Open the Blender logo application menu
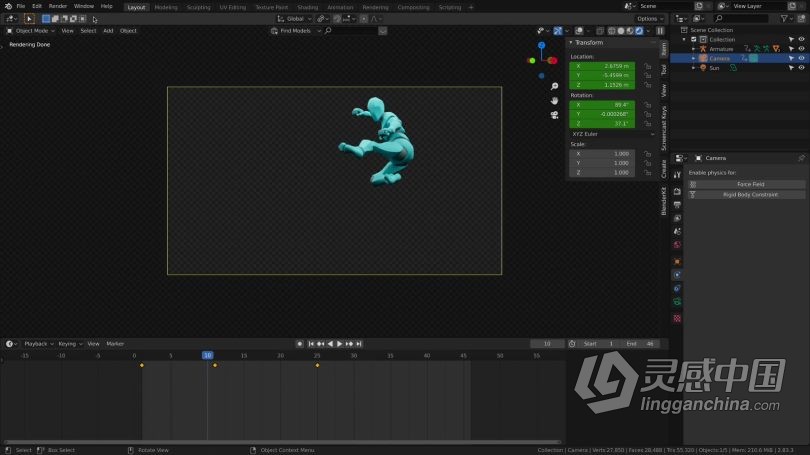The image size is (810, 455). pyautogui.click(x=8, y=6)
